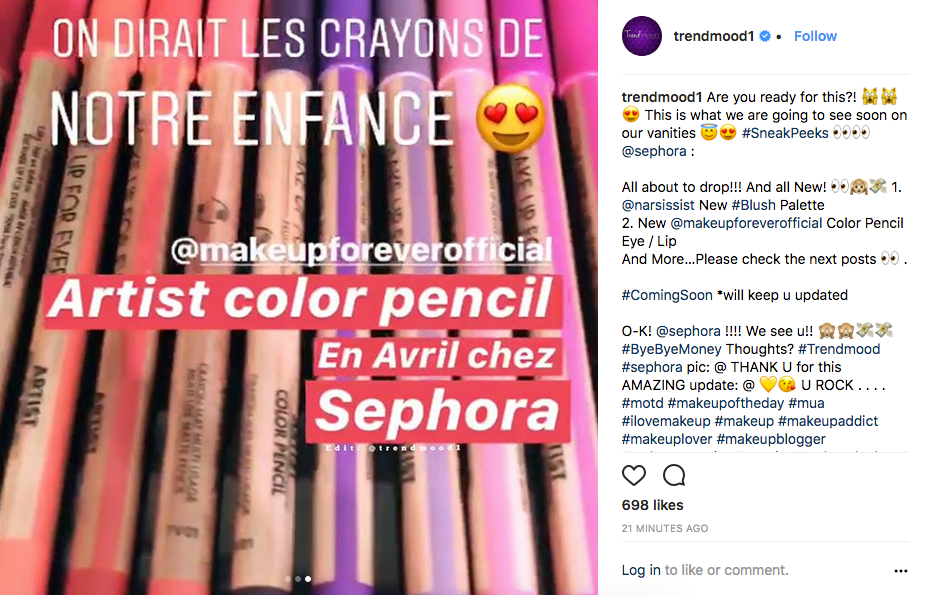930x595 pixels.
Task: Open trendmood1 username in header
Action: pyautogui.click(x=714, y=36)
